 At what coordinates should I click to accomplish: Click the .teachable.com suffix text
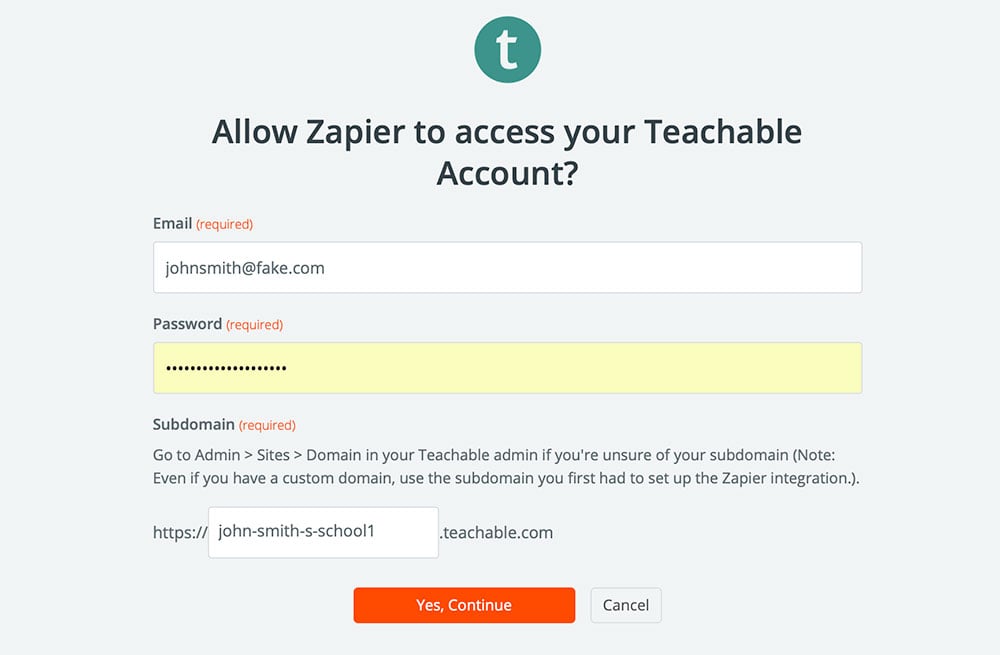tap(497, 532)
